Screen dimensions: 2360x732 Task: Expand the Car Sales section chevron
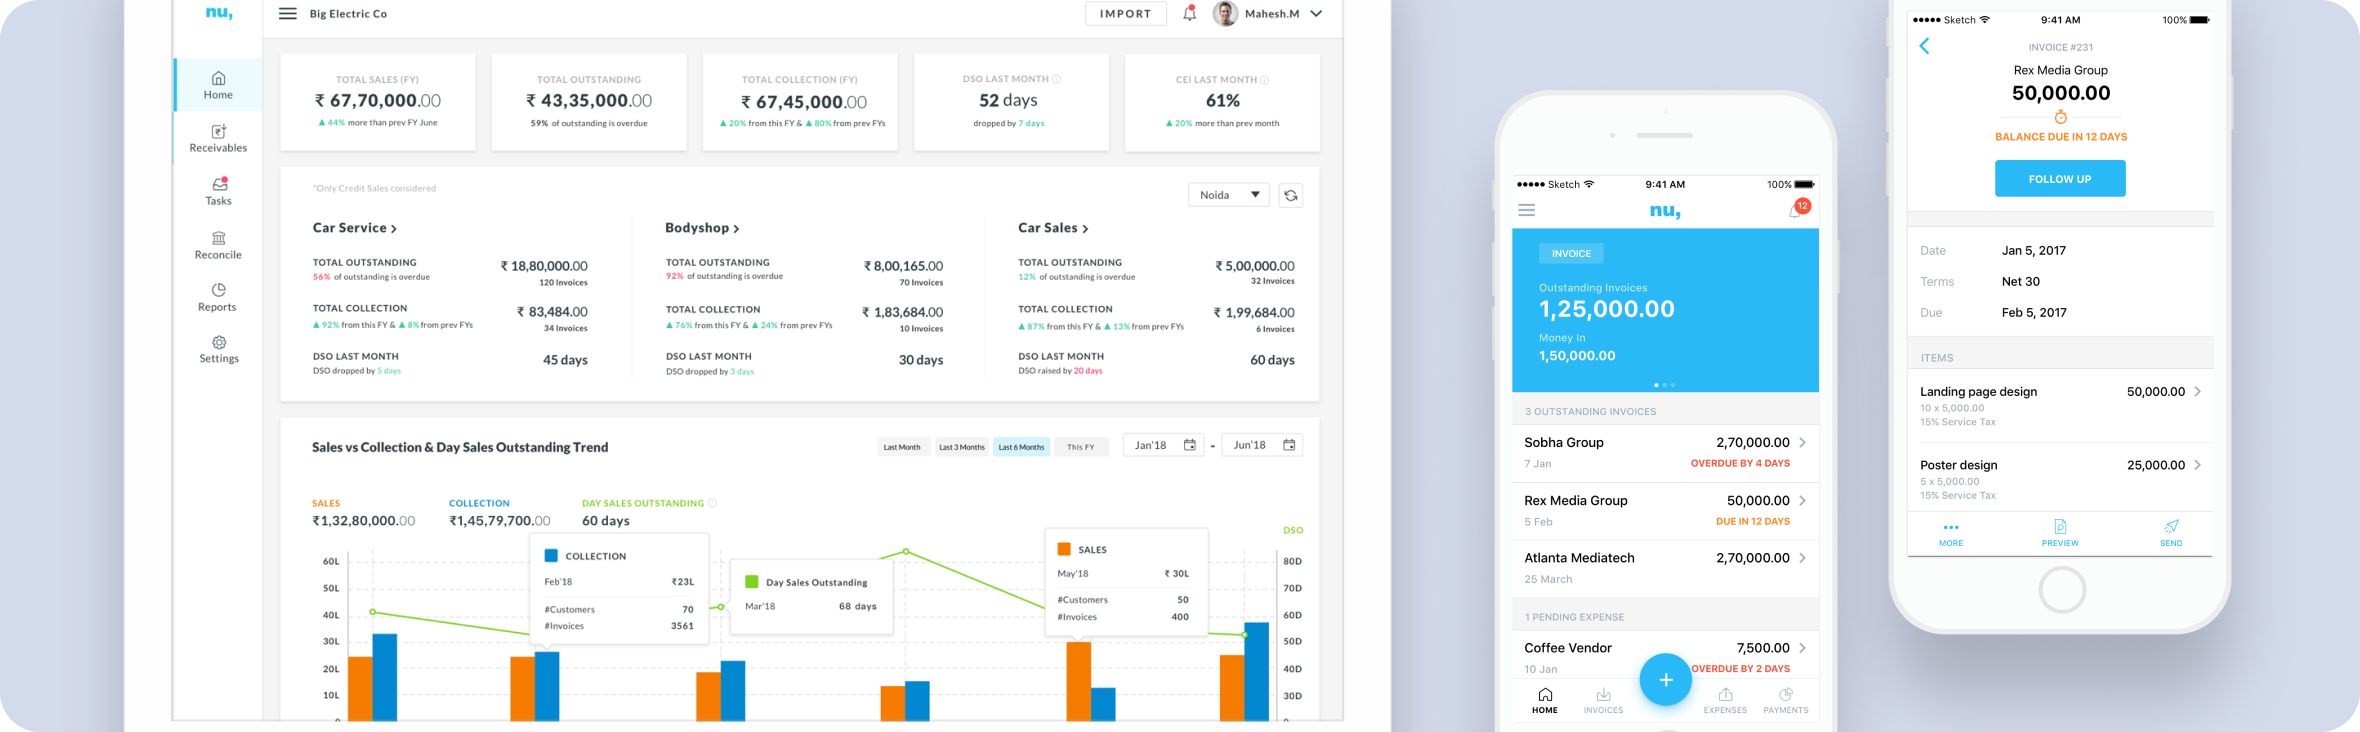click(1085, 229)
